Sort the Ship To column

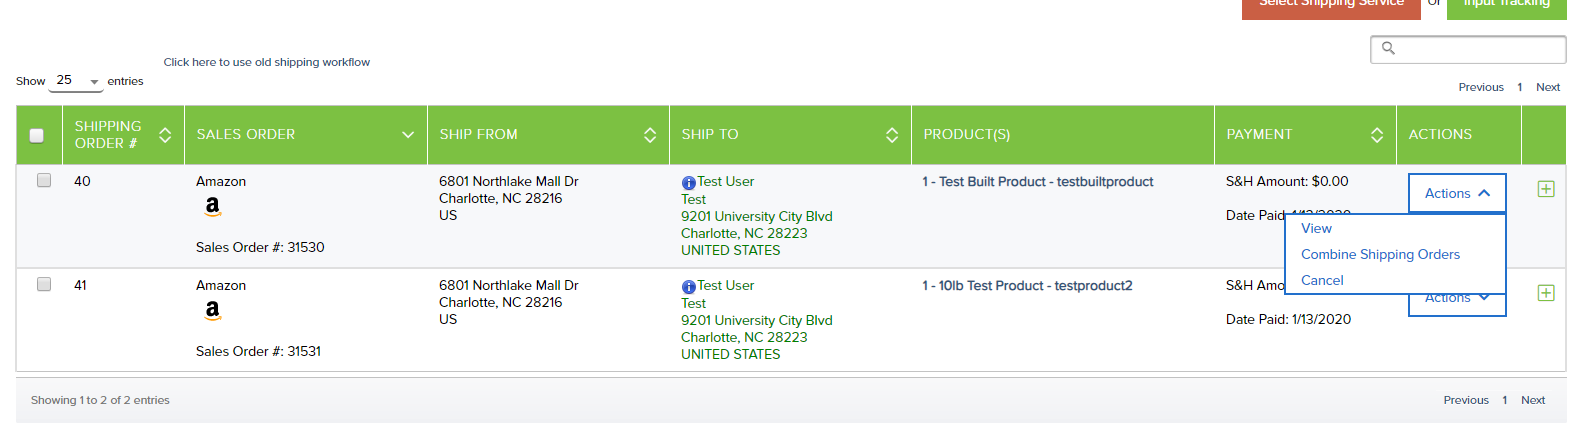[892, 135]
